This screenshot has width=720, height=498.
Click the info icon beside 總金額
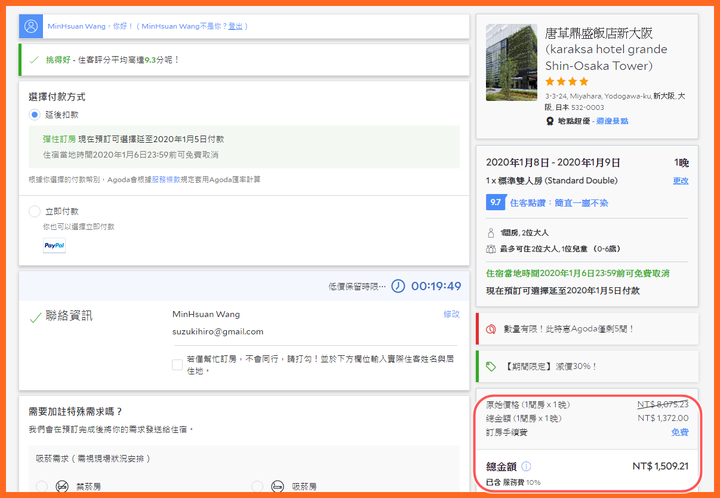click(x=526, y=466)
